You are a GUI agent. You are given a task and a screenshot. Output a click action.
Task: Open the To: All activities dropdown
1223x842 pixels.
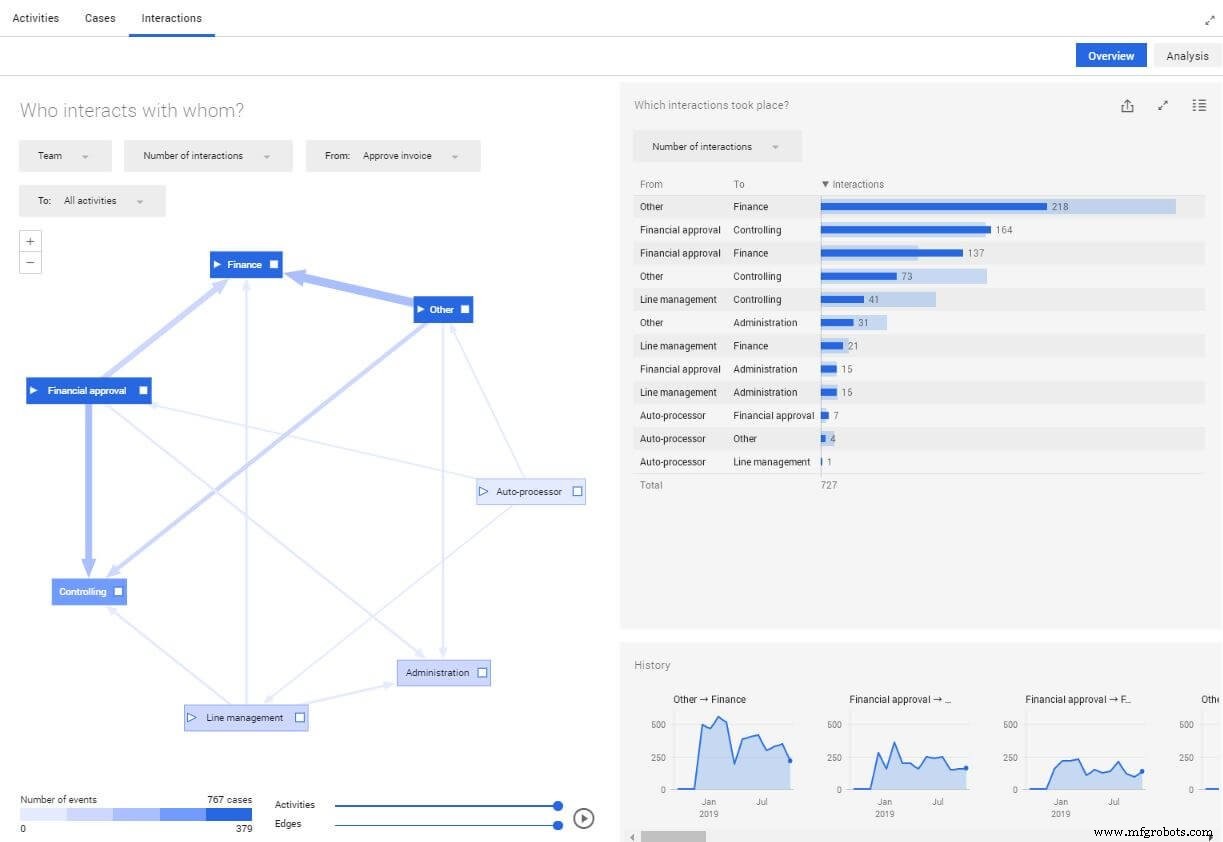[92, 200]
